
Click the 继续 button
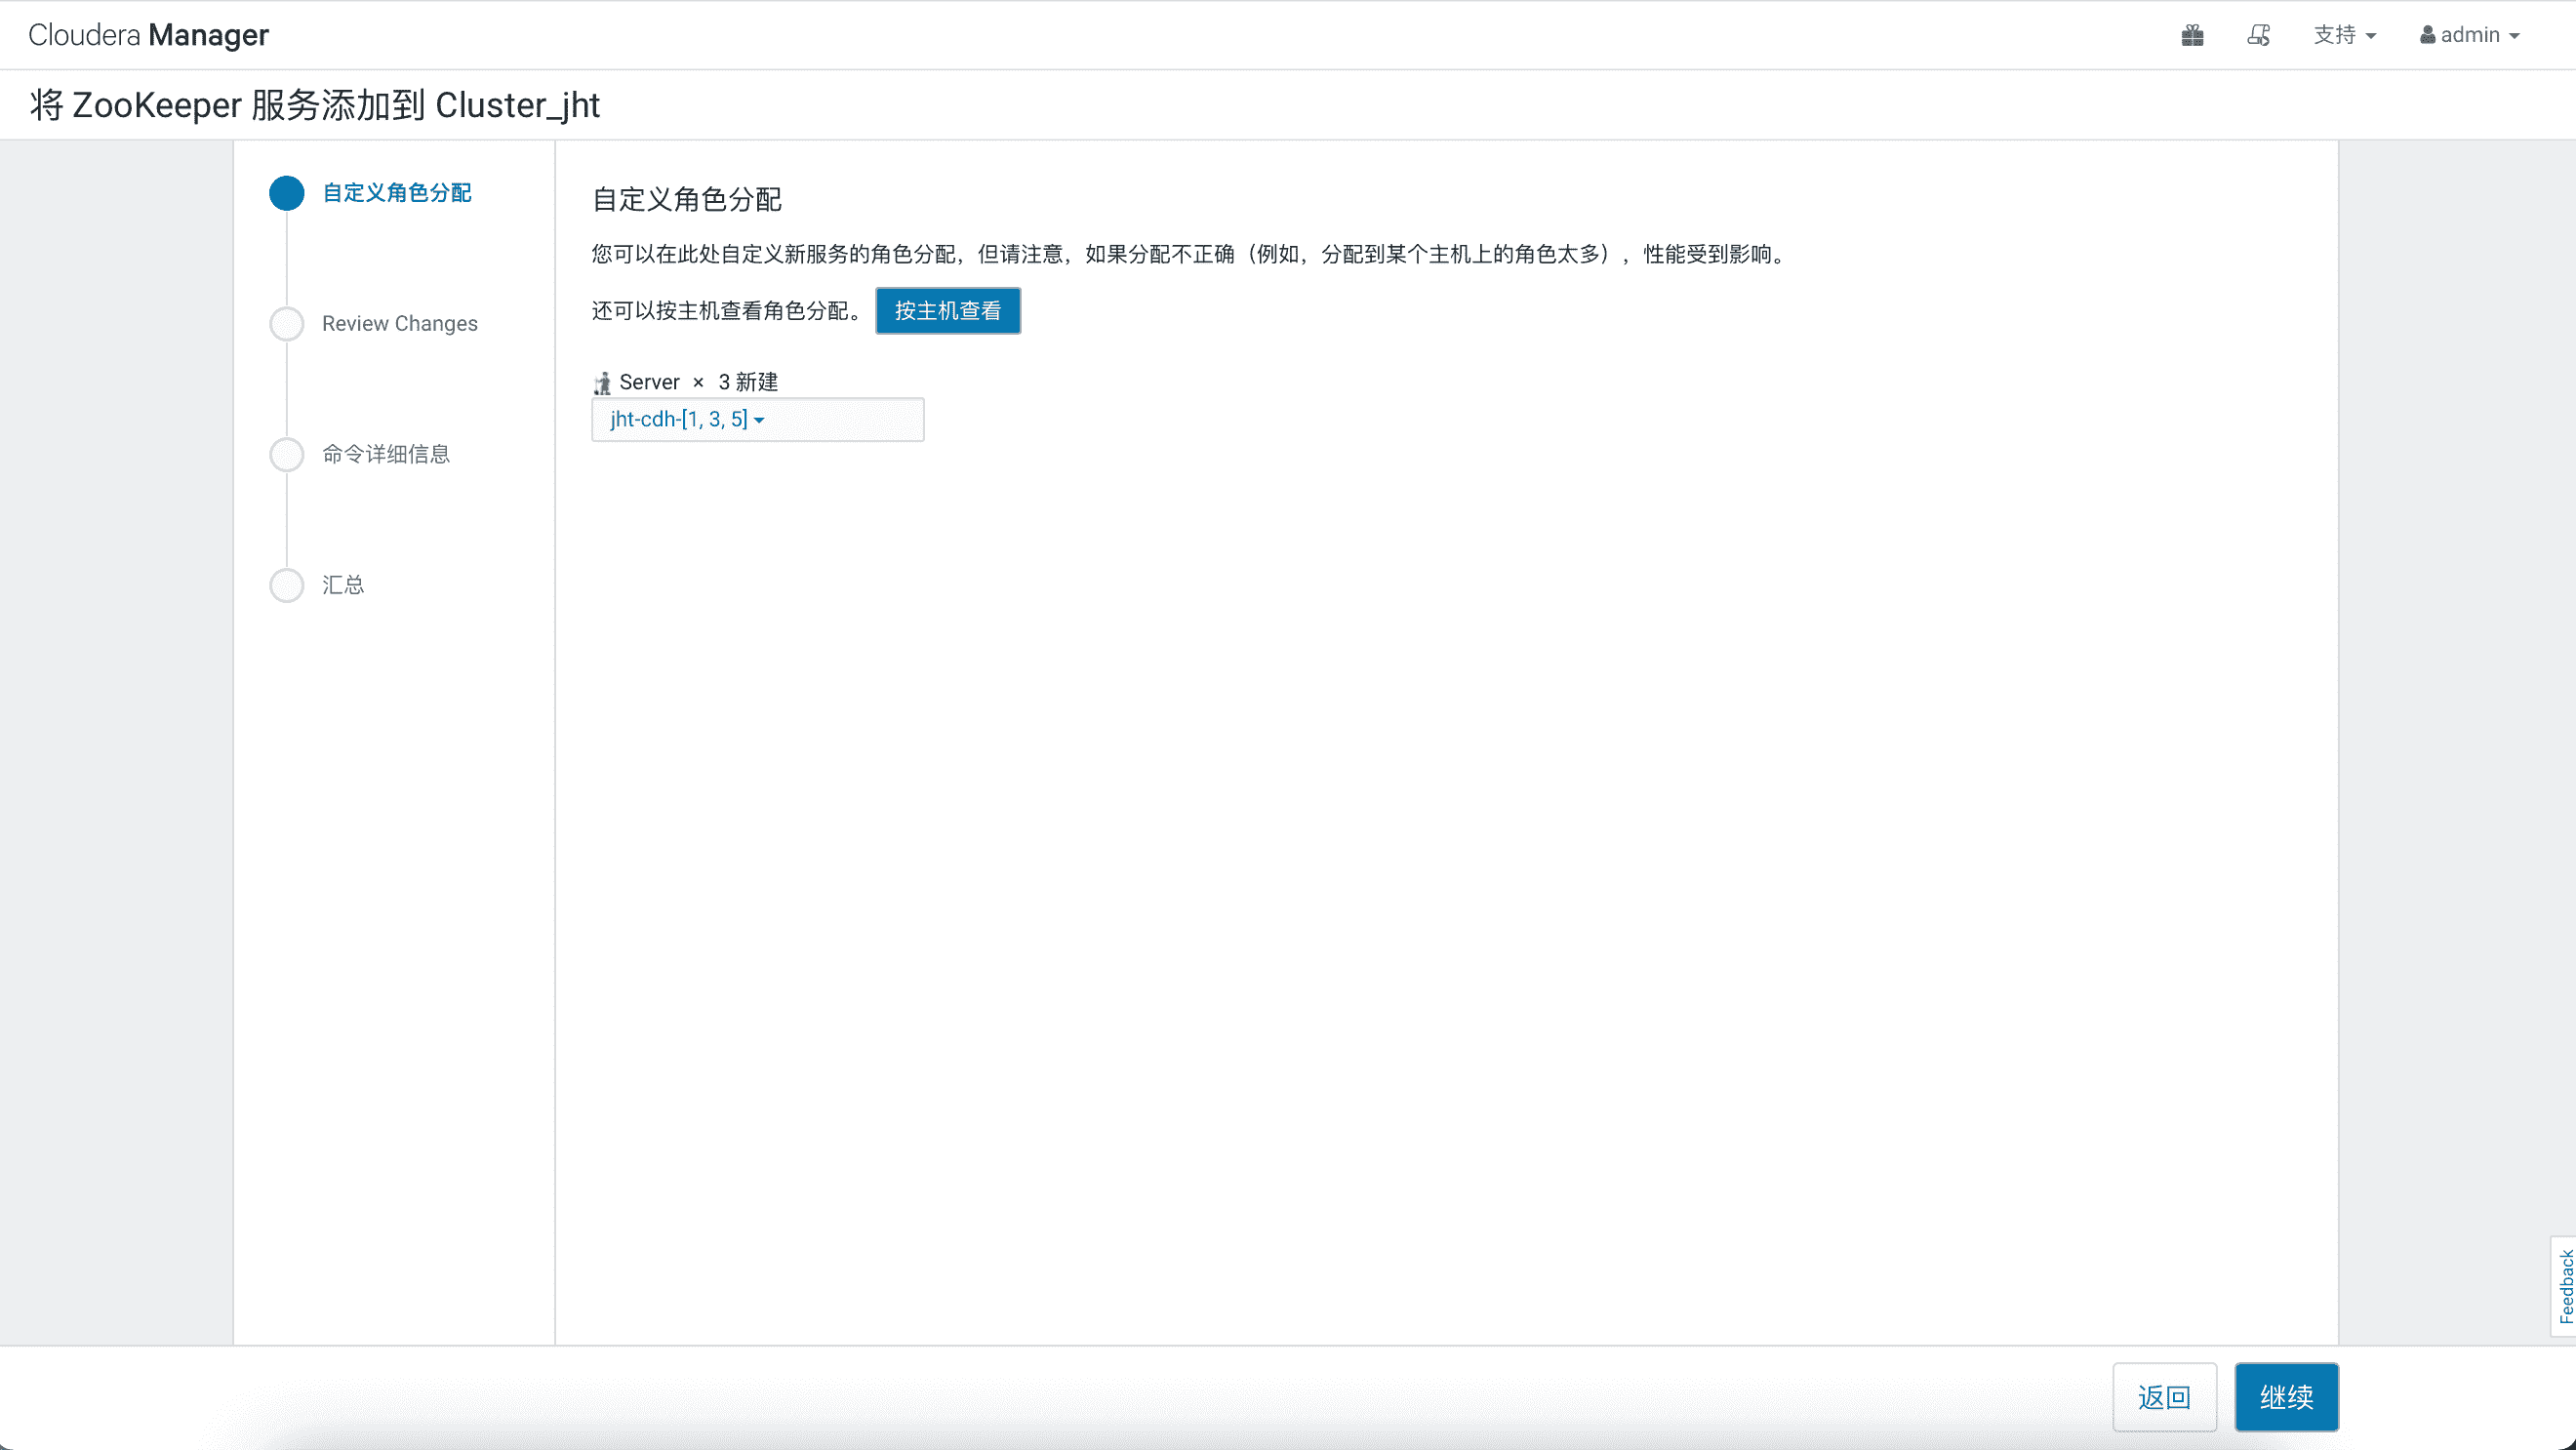click(2287, 1397)
